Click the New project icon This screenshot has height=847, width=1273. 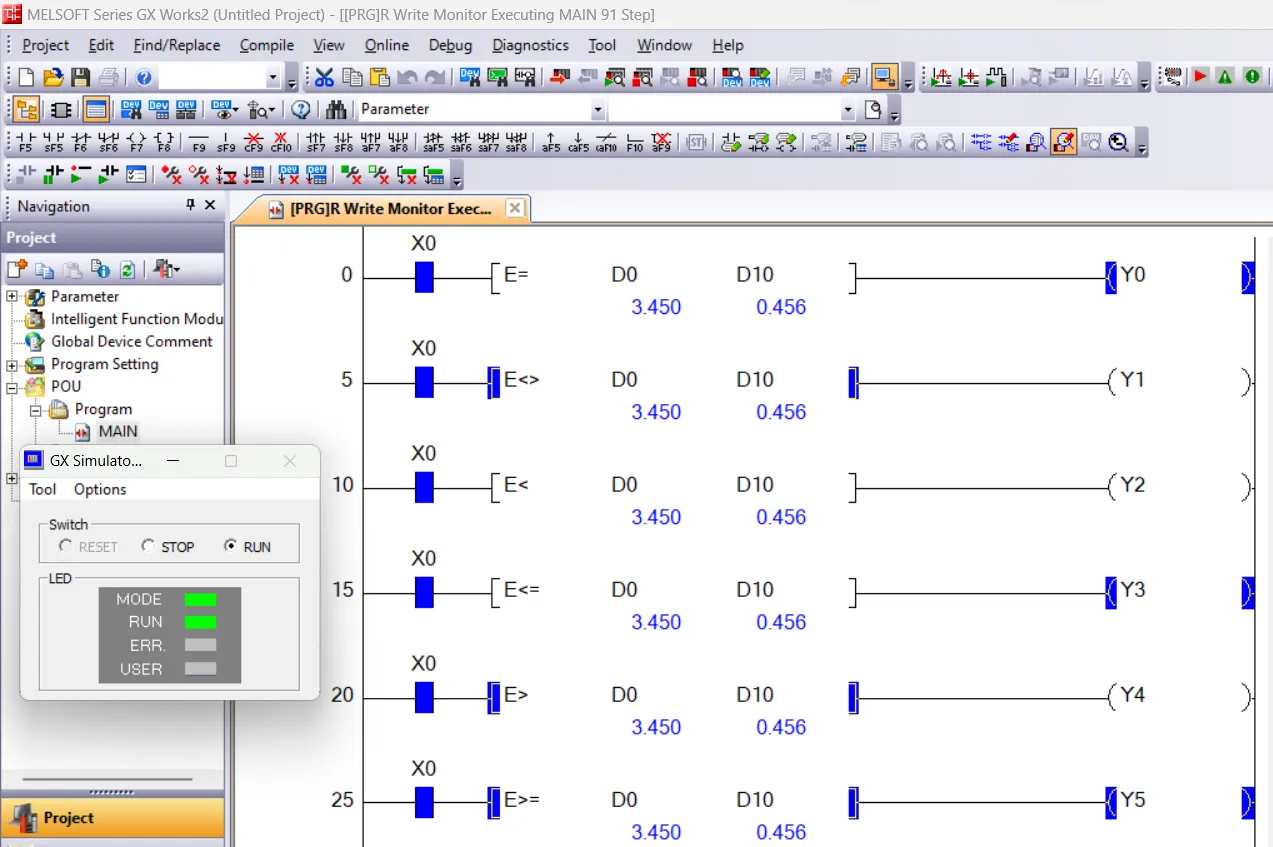click(27, 77)
